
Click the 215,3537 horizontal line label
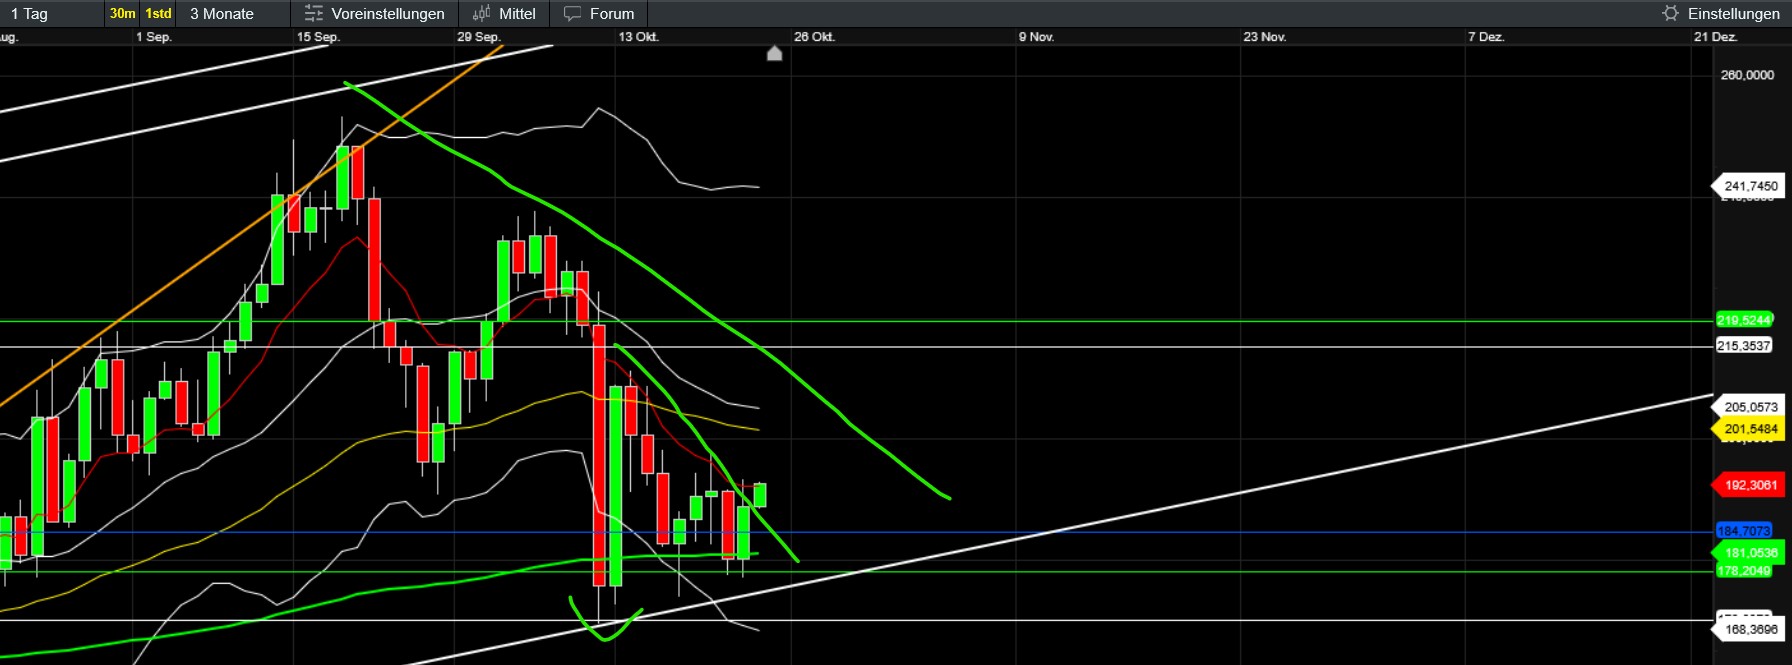1743,346
